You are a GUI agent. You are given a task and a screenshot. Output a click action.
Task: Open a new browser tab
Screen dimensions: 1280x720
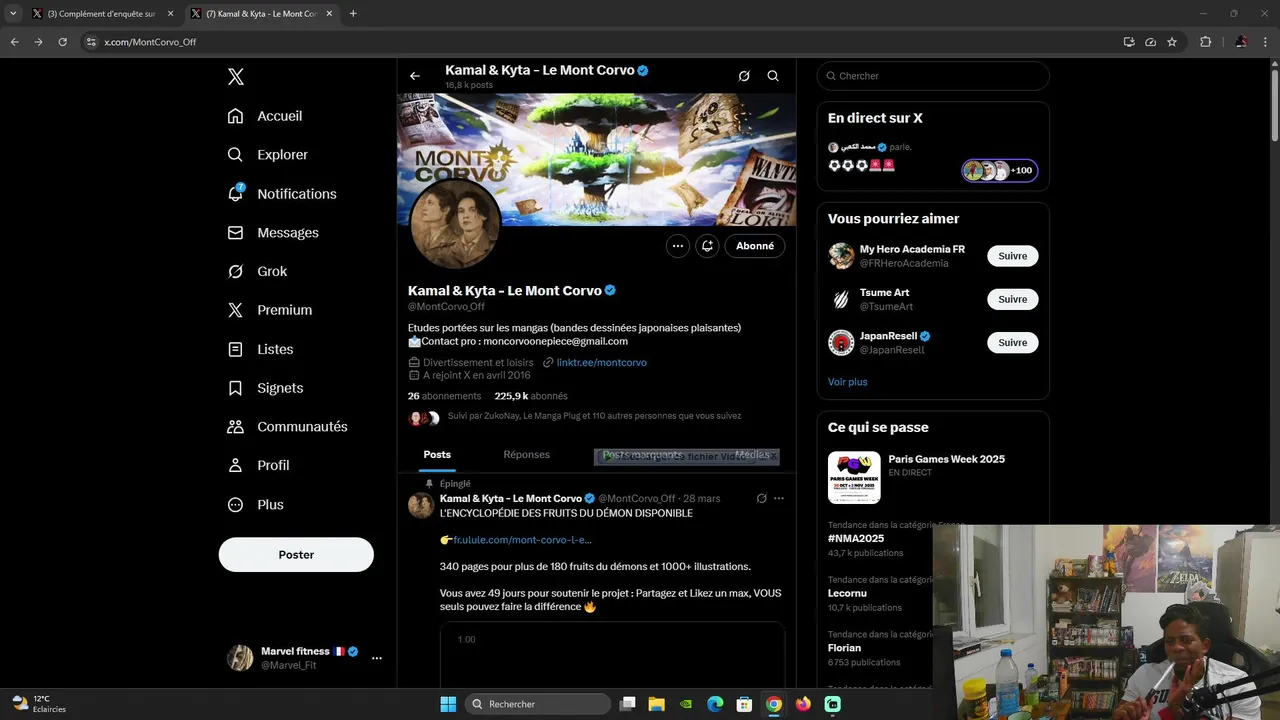(353, 14)
